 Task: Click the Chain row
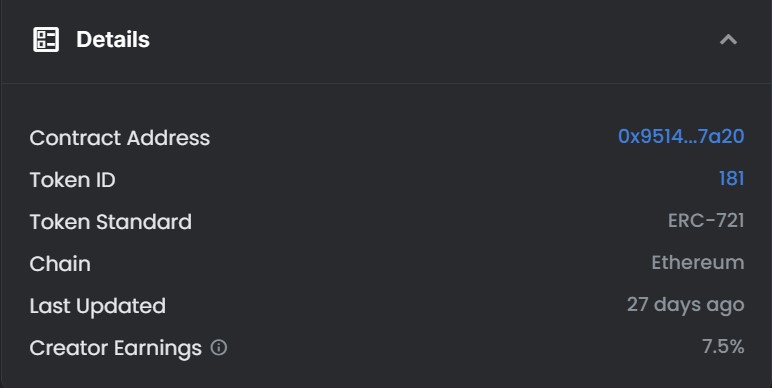click(x=387, y=263)
